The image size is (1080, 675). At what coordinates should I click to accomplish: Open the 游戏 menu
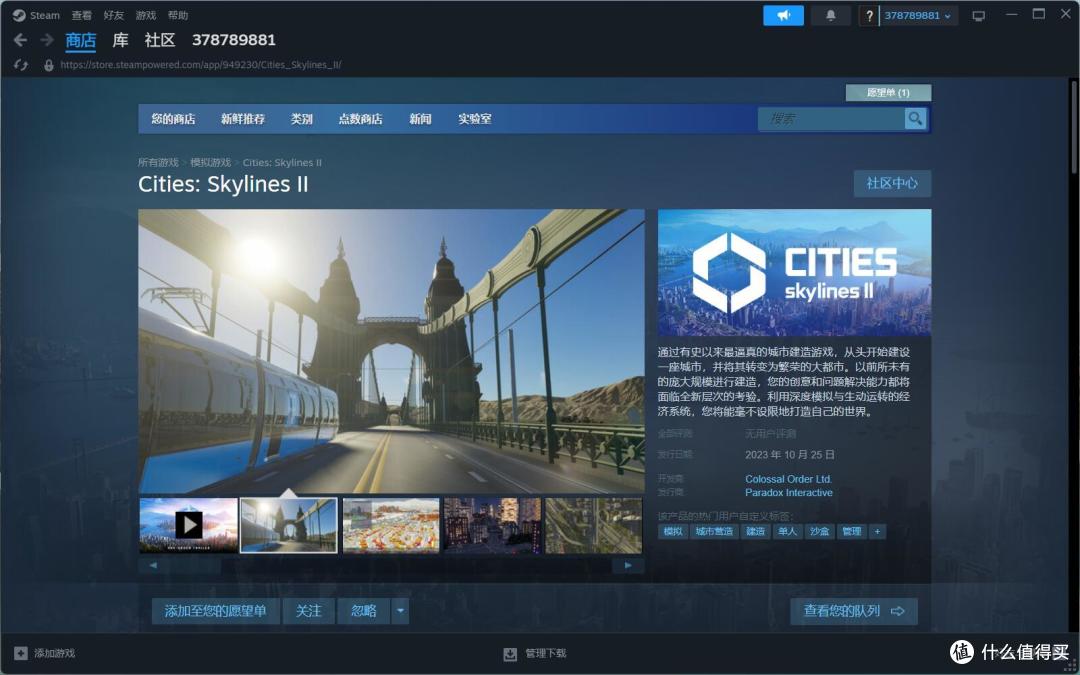[x=145, y=15]
